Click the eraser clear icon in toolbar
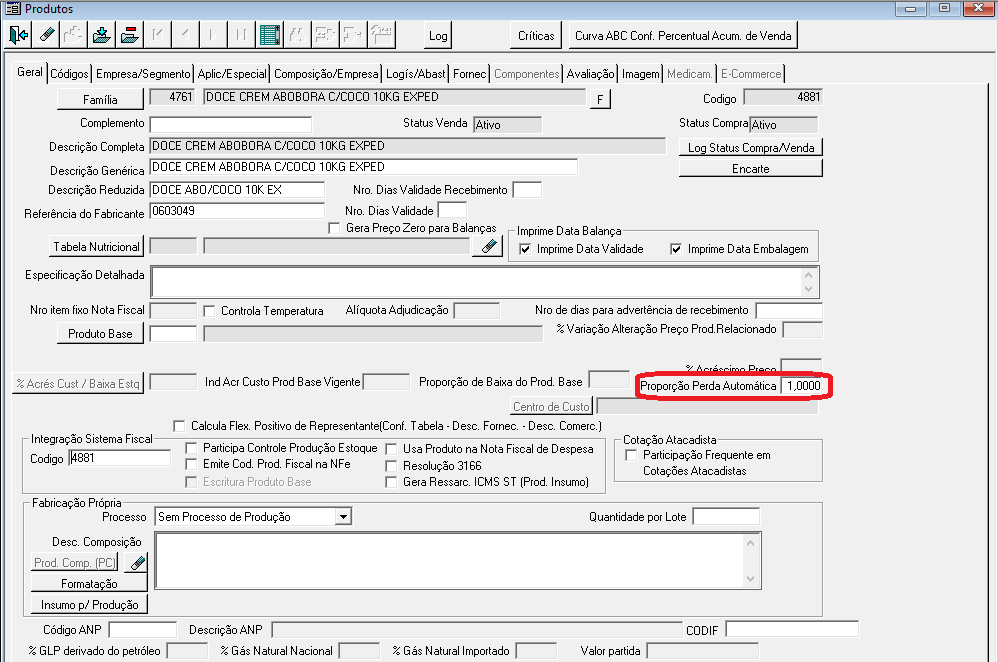Viewport: 998px width, 662px height. point(46,35)
